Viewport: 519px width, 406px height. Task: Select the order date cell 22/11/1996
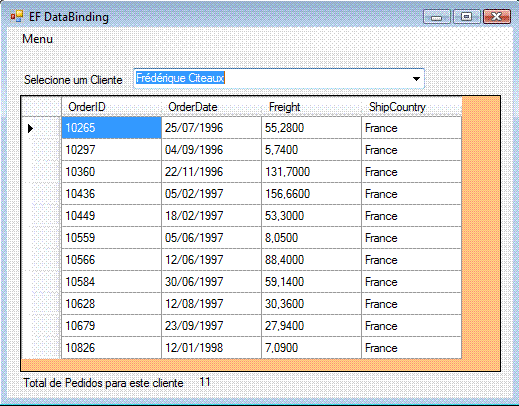211,172
